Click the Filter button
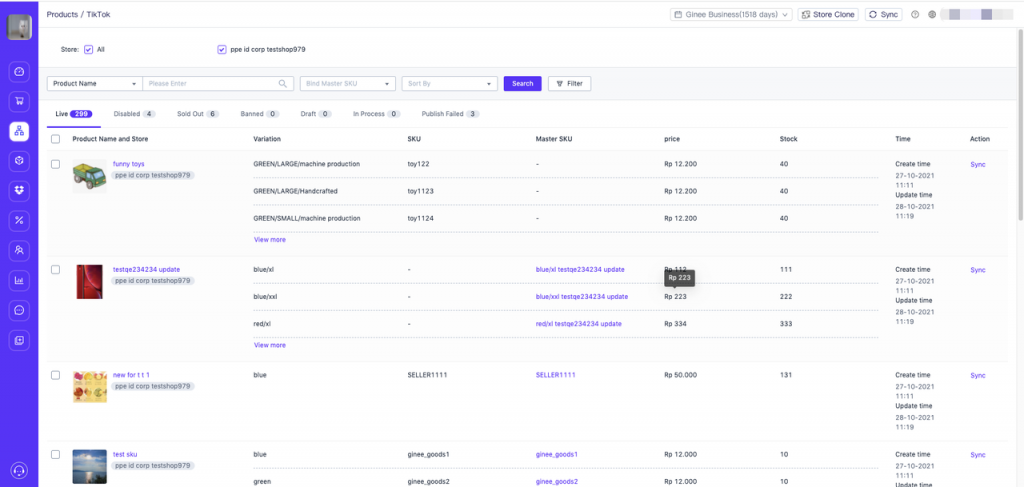Viewport: 1024px width, 487px height. 569,84
